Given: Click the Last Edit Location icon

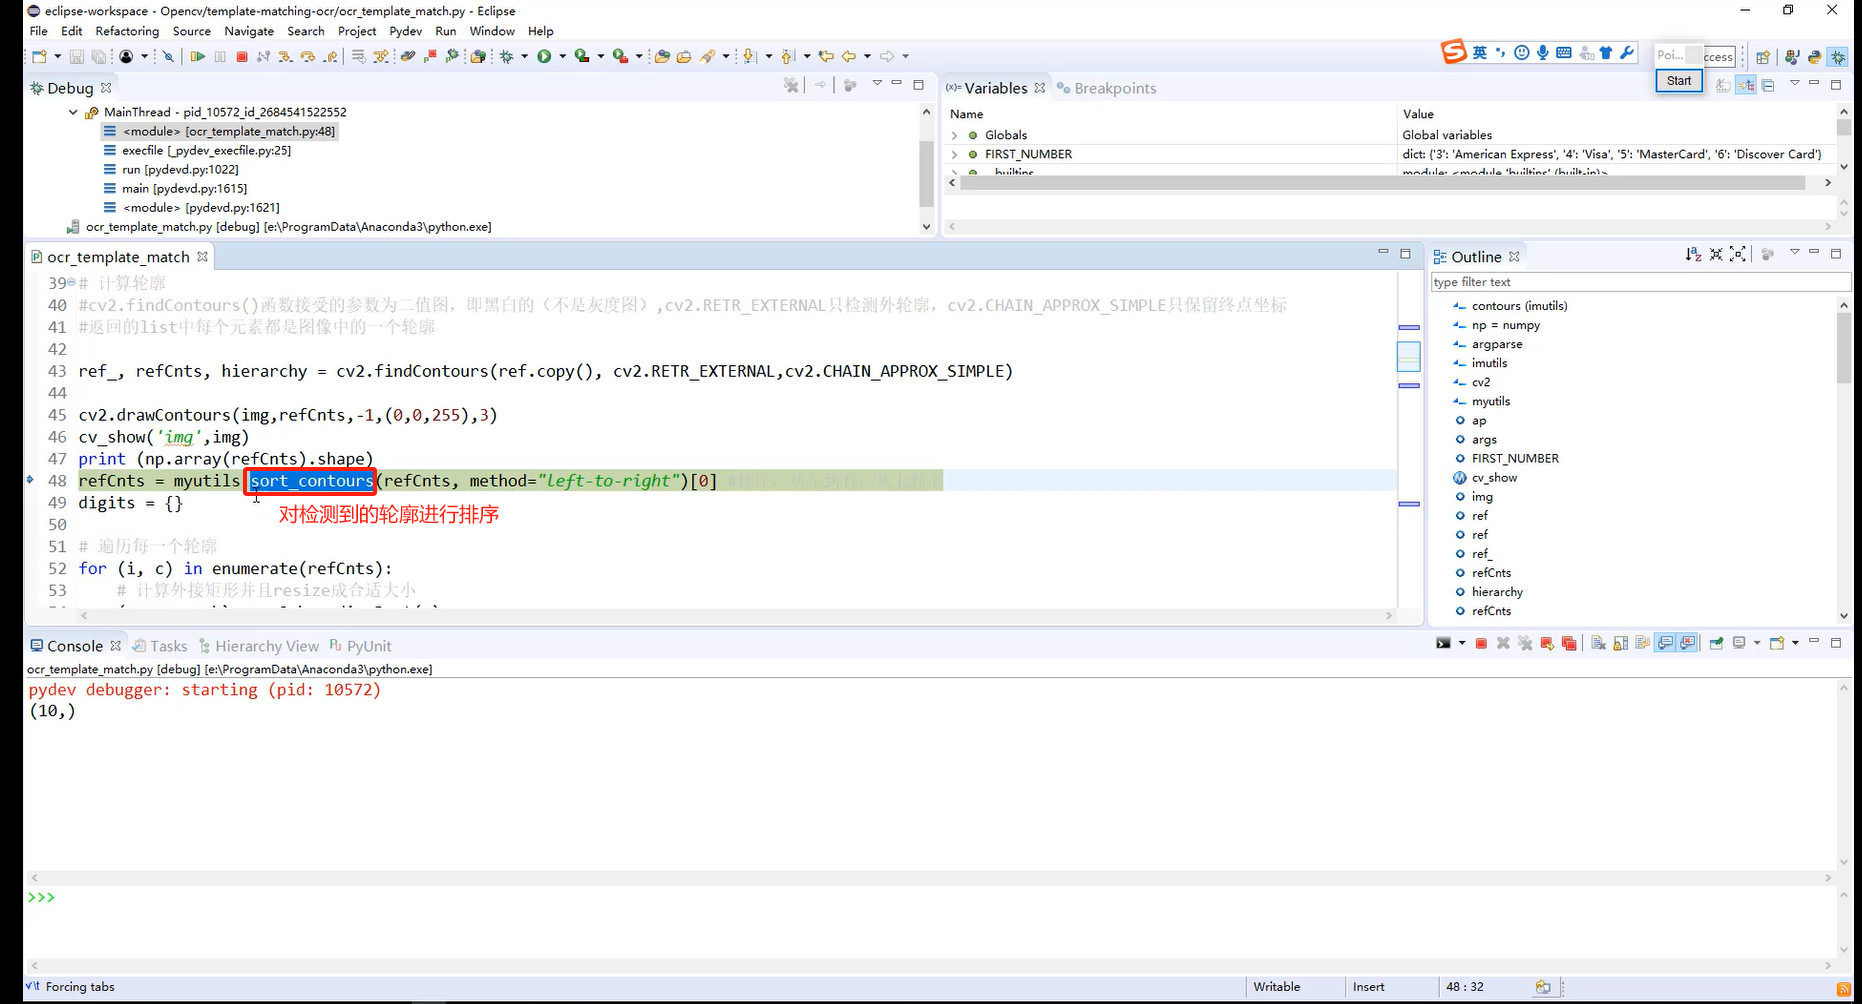Looking at the screenshot, I should coord(826,56).
